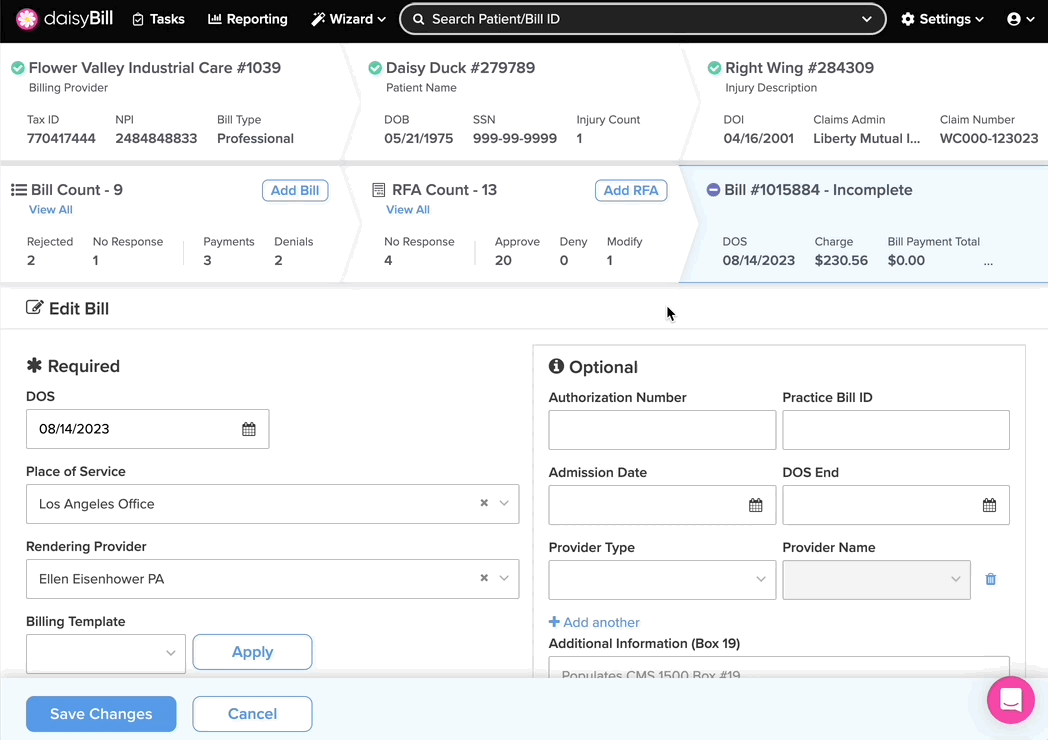Click the Optional info icon
The height and width of the screenshot is (740, 1048).
point(556,366)
